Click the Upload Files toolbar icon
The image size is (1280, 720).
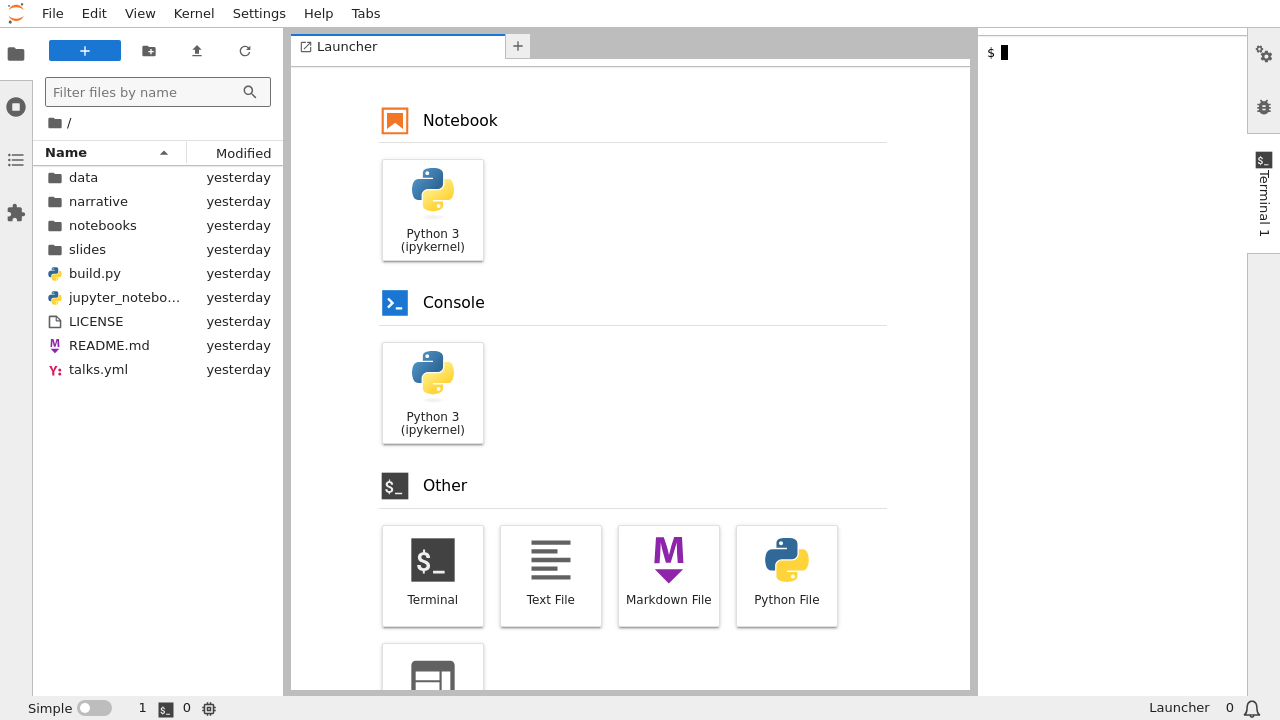[x=197, y=51]
